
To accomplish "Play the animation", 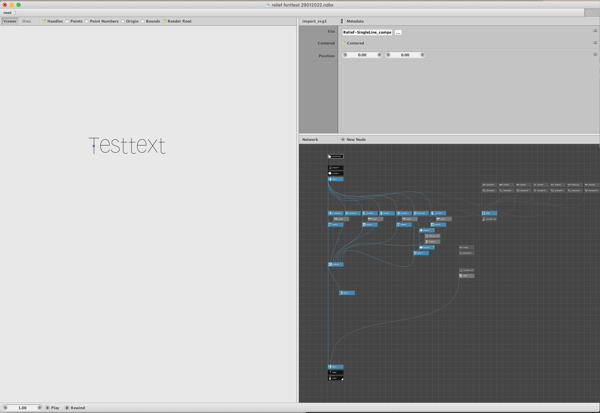I will 52,408.
